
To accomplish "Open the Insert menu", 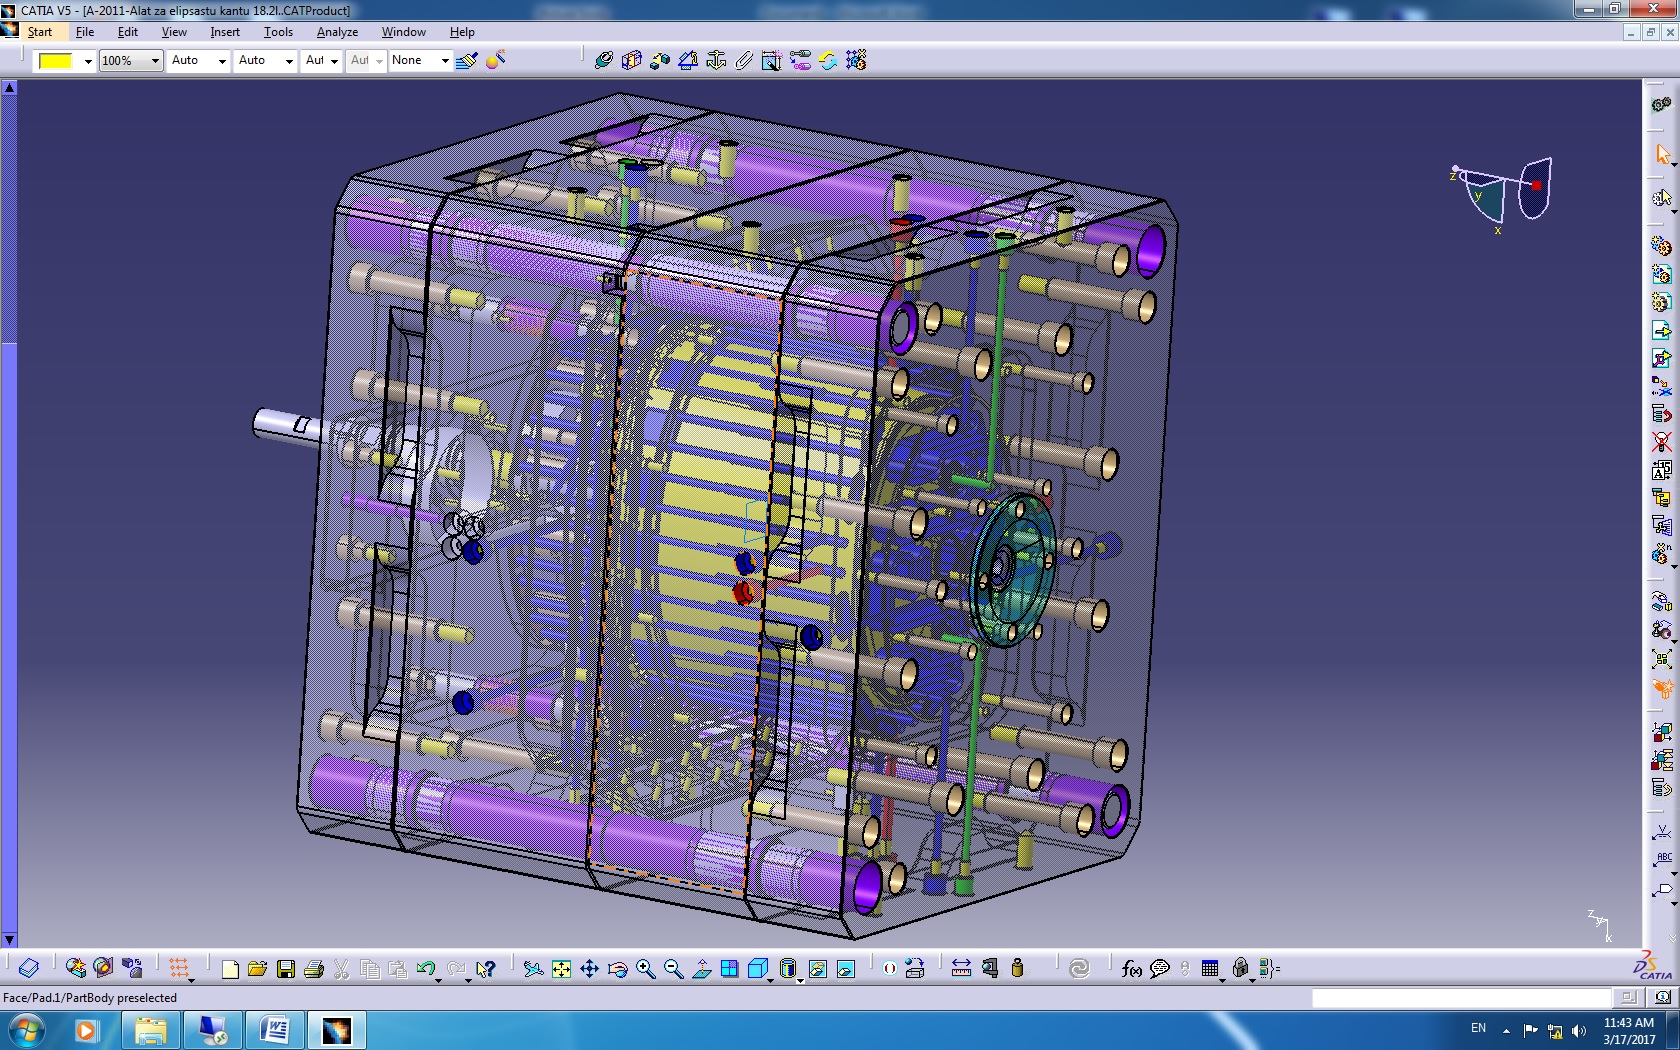I will (225, 32).
